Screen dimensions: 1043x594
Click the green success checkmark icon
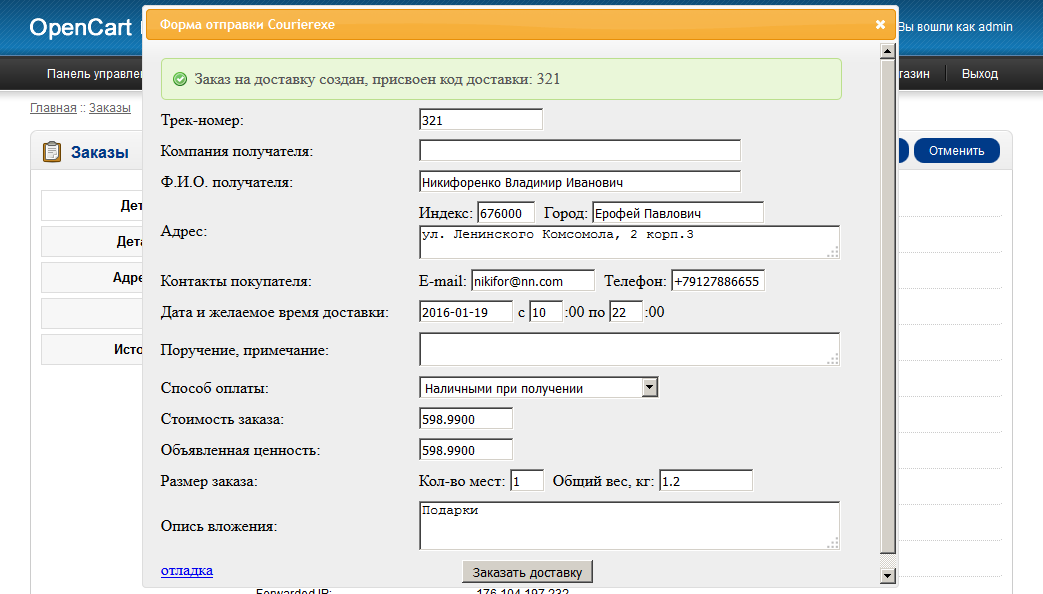coord(180,79)
